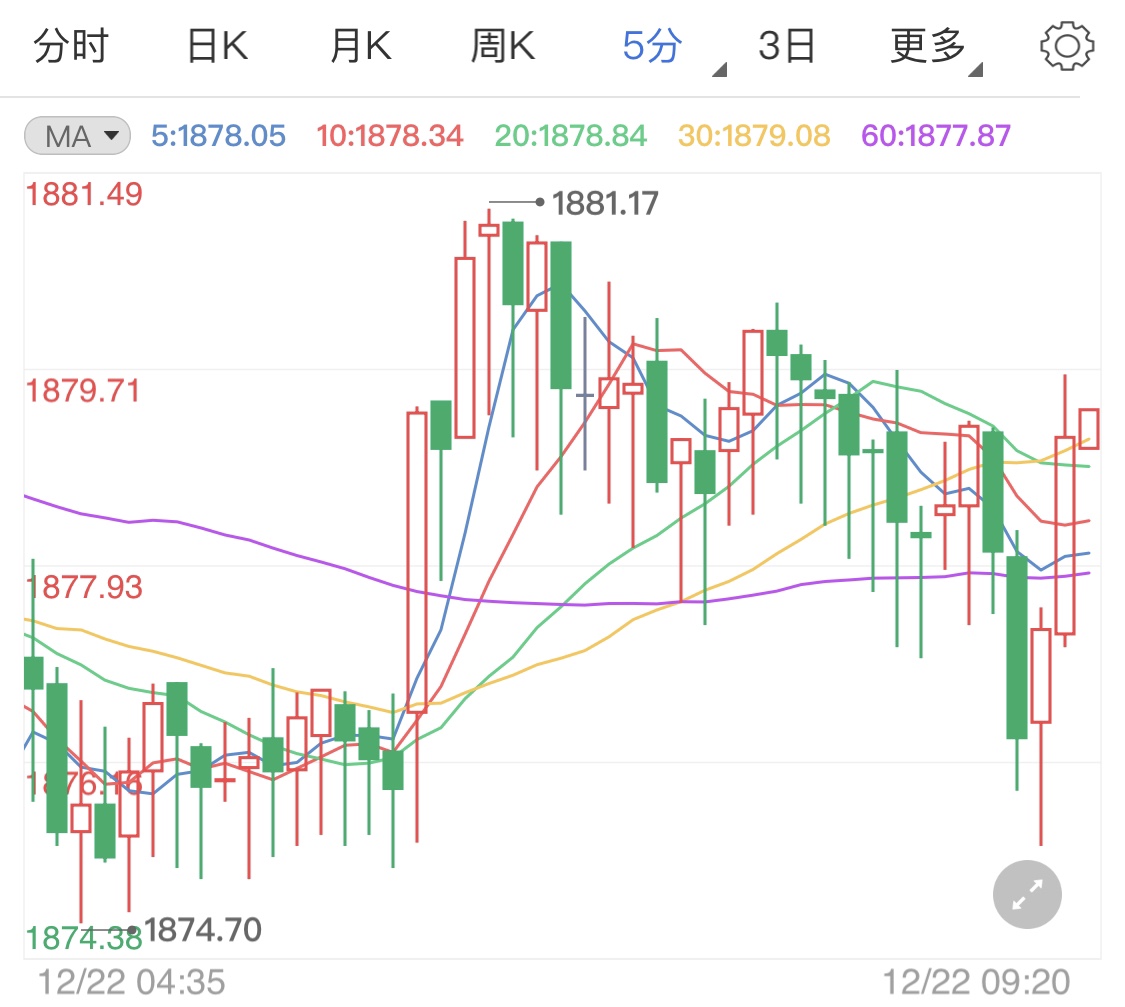This screenshot has height=1007, width=1125.
Task: Tap the fullscreen expand icon
Action: [x=1026, y=894]
